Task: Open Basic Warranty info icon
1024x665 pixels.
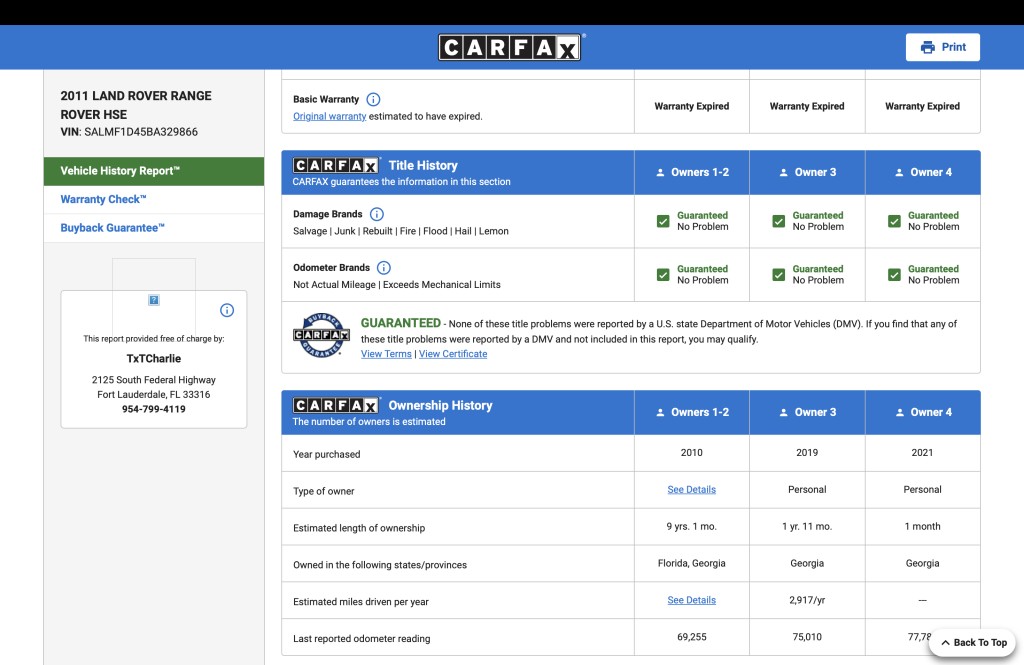Action: [373, 99]
